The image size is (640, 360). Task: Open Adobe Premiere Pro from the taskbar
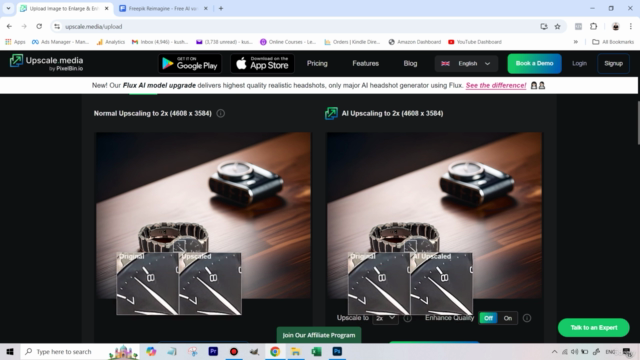point(213,351)
